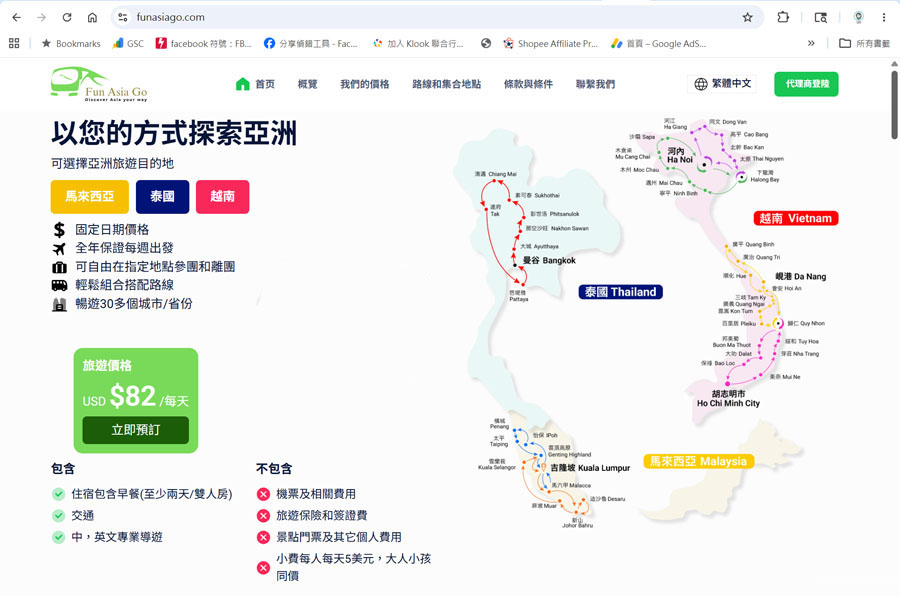The height and width of the screenshot is (596, 900).
Task: Bookmark this page with star icon
Action: pyautogui.click(x=747, y=17)
